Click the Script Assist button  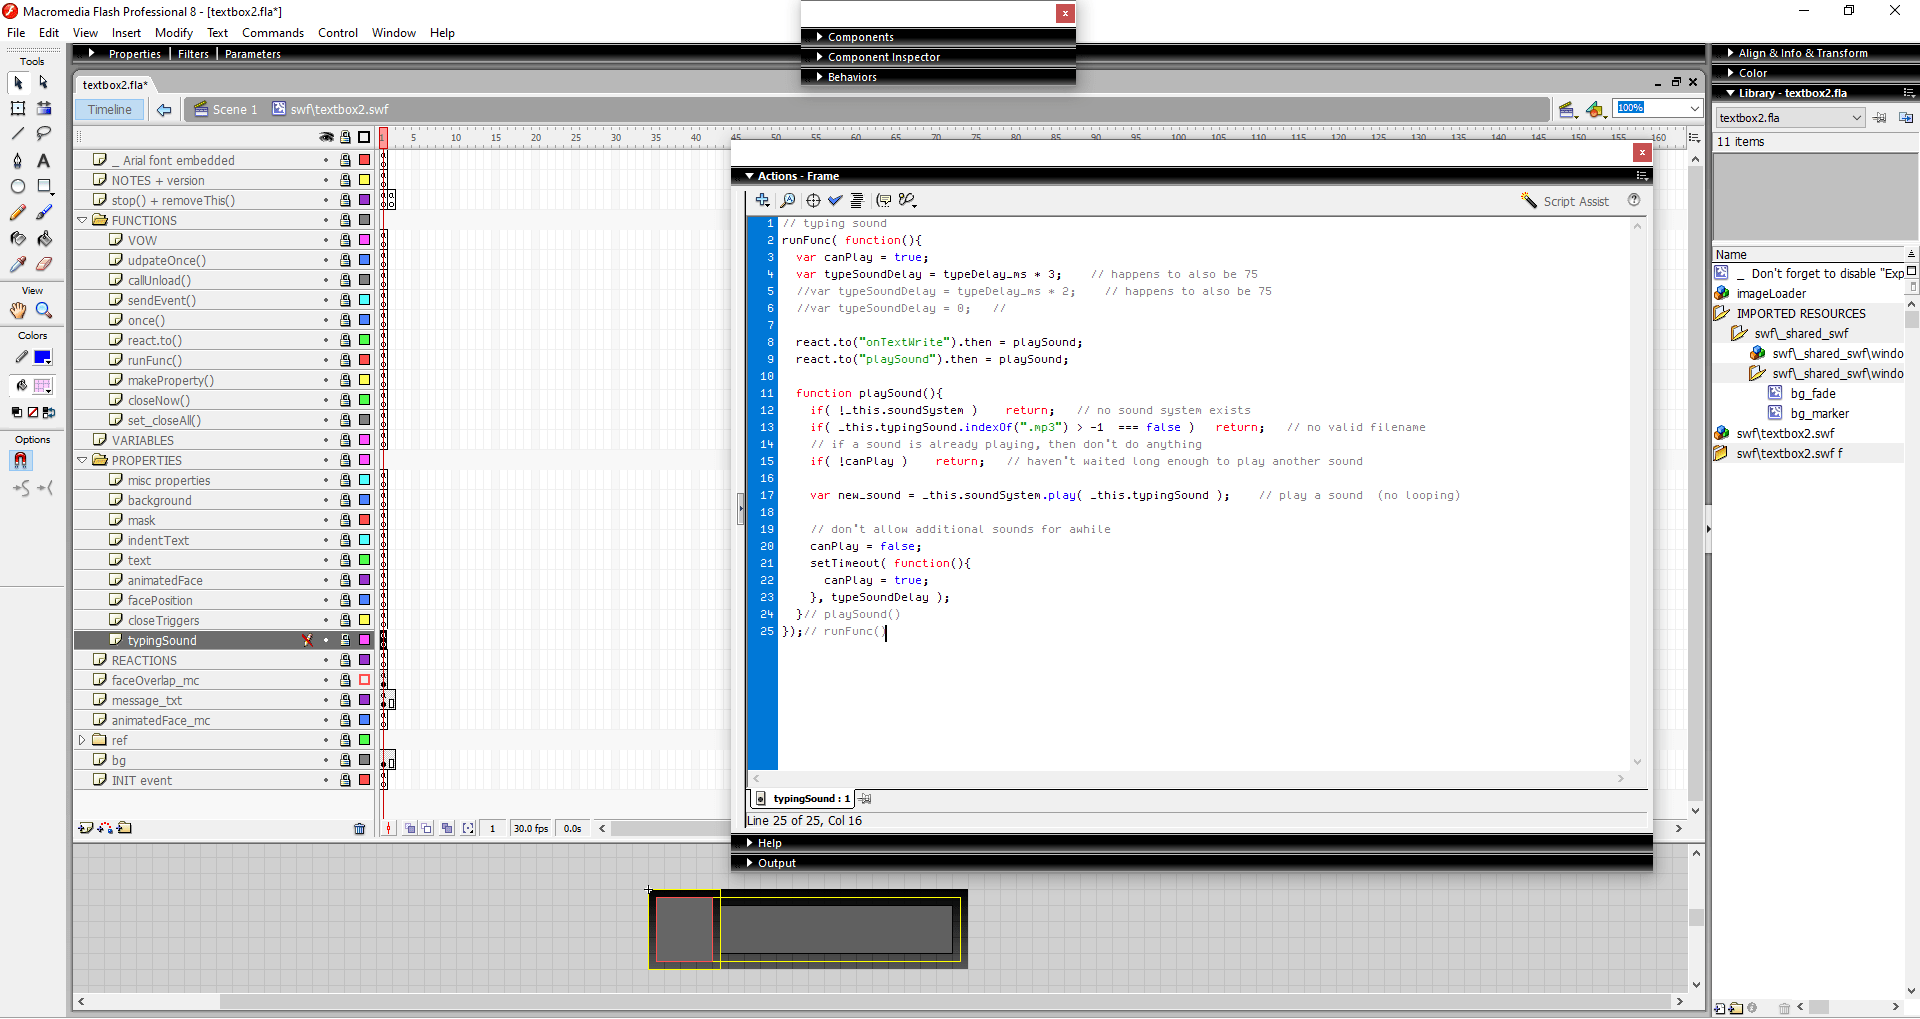1565,201
